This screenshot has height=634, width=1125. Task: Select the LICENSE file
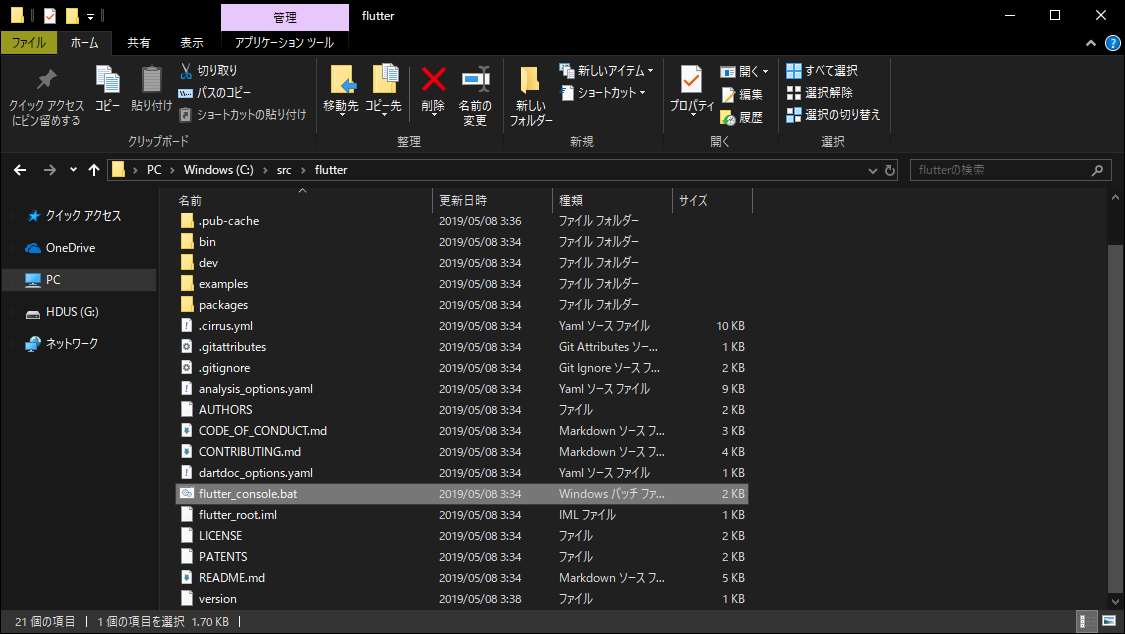coord(462,536)
